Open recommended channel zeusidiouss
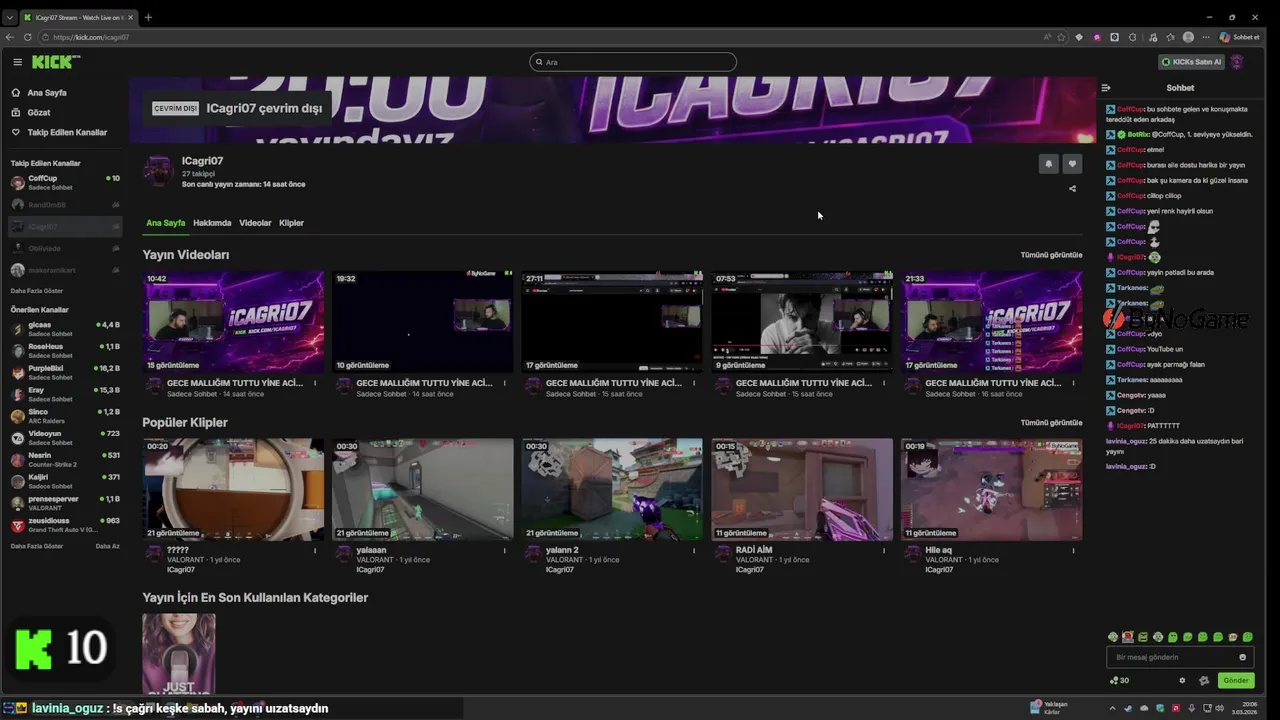This screenshot has height=720, width=1280. tap(65, 525)
